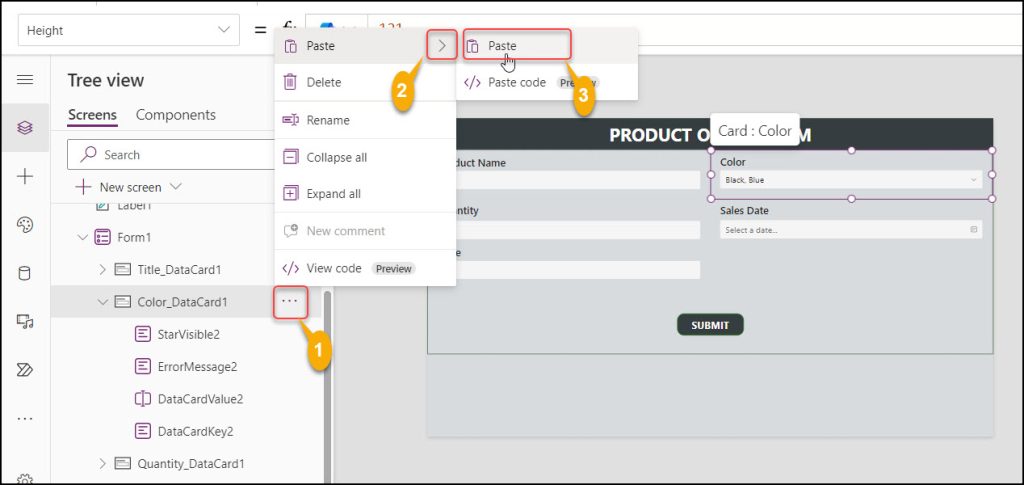Click the DataCardKey2 label icon
The image size is (1024, 485).
click(143, 431)
